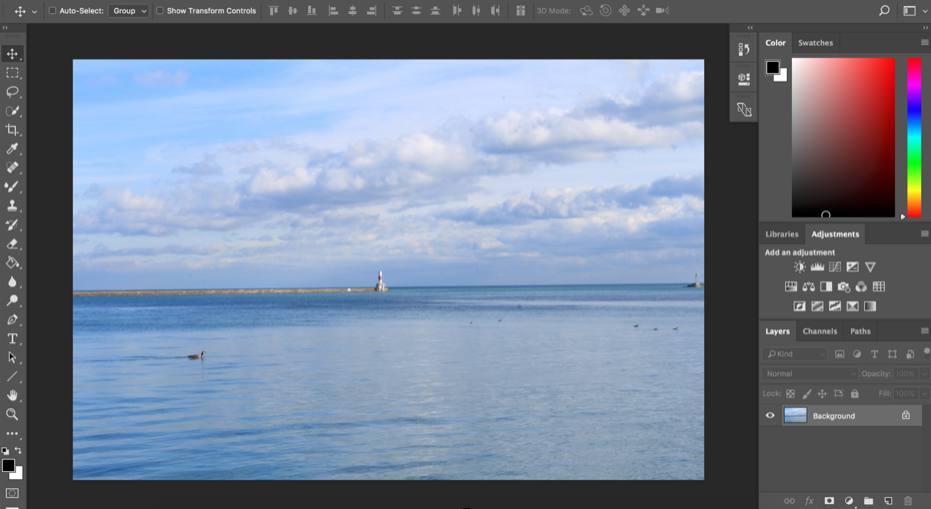
Task: Create a new group folder in Layers panel
Action: [868, 501]
